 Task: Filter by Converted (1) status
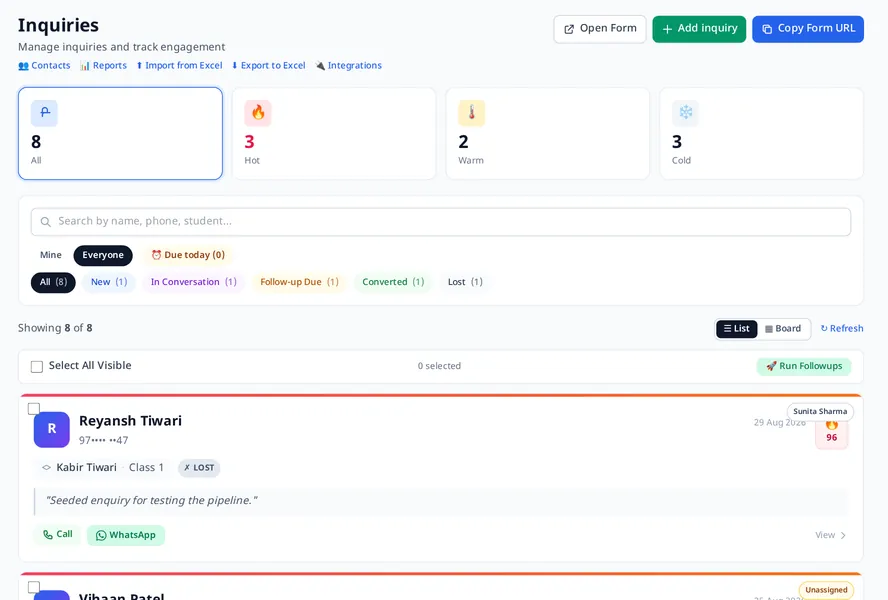click(x=393, y=282)
